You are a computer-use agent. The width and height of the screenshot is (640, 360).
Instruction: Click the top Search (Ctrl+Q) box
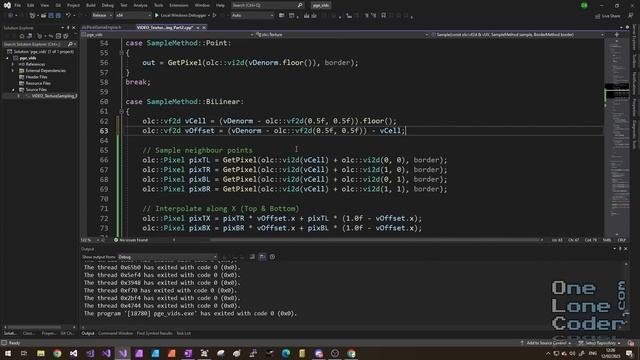tap(267, 5)
